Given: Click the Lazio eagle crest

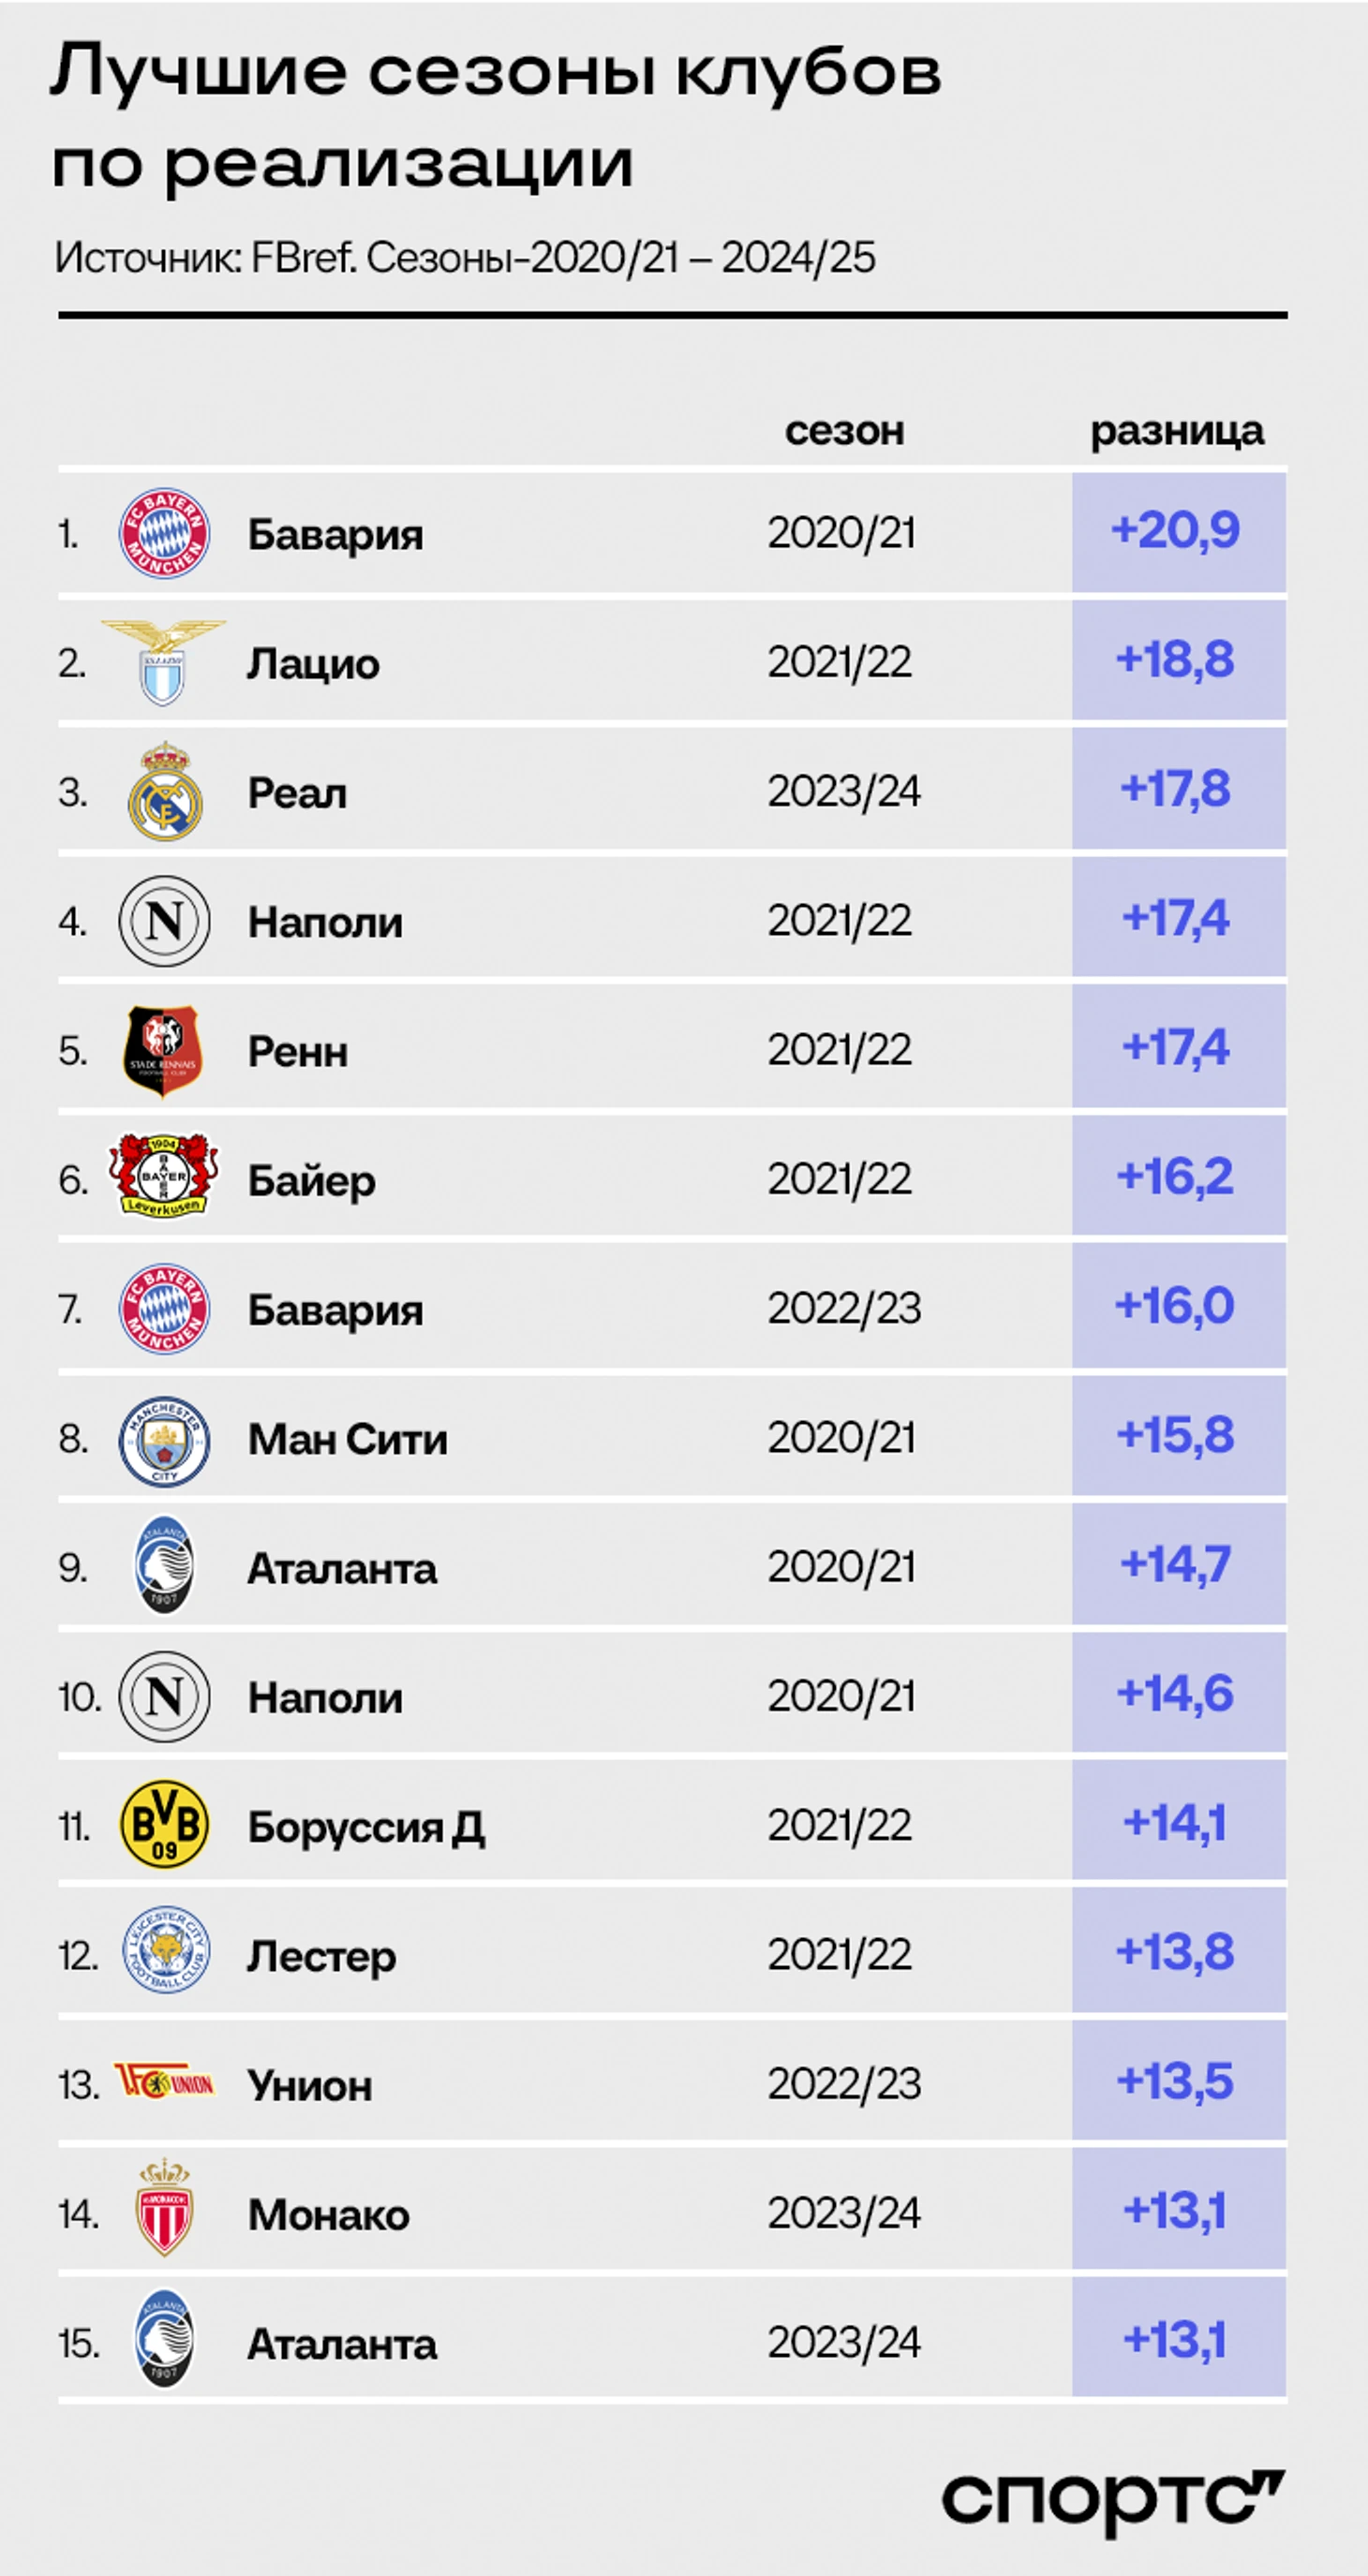Looking at the screenshot, I should (163, 662).
